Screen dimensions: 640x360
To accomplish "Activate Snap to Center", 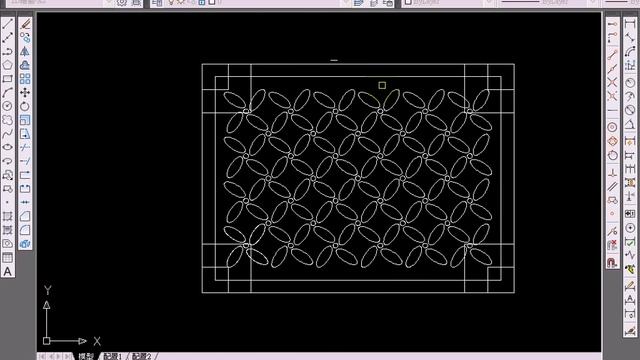I will [x=612, y=127].
